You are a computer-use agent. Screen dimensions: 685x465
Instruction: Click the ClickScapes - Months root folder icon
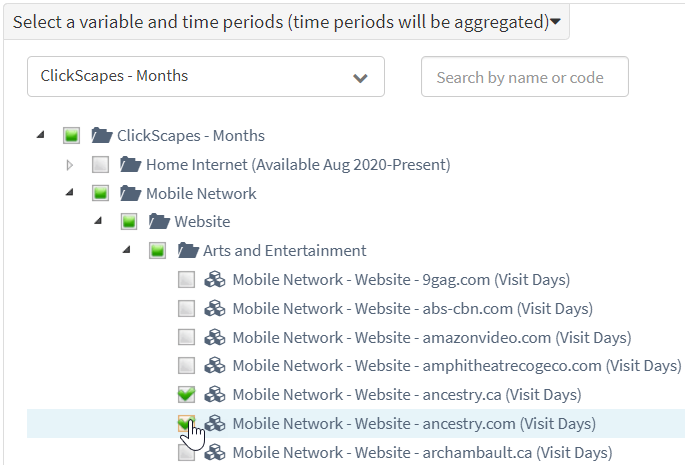point(102,135)
